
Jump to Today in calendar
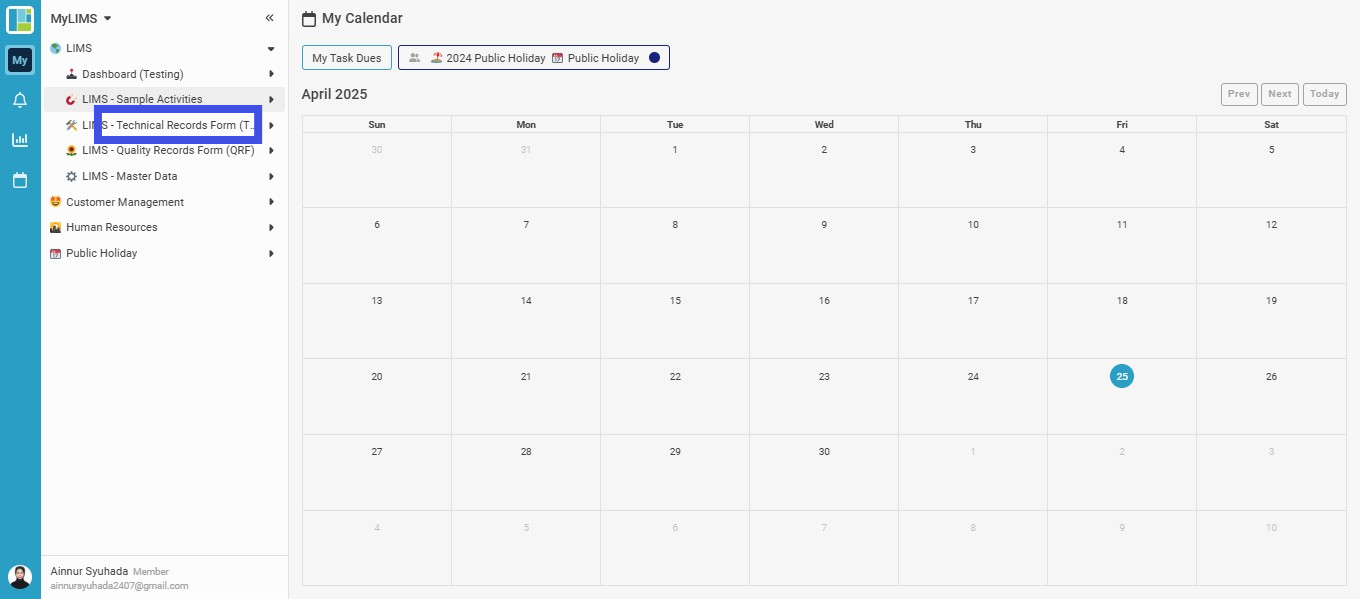(x=1325, y=94)
